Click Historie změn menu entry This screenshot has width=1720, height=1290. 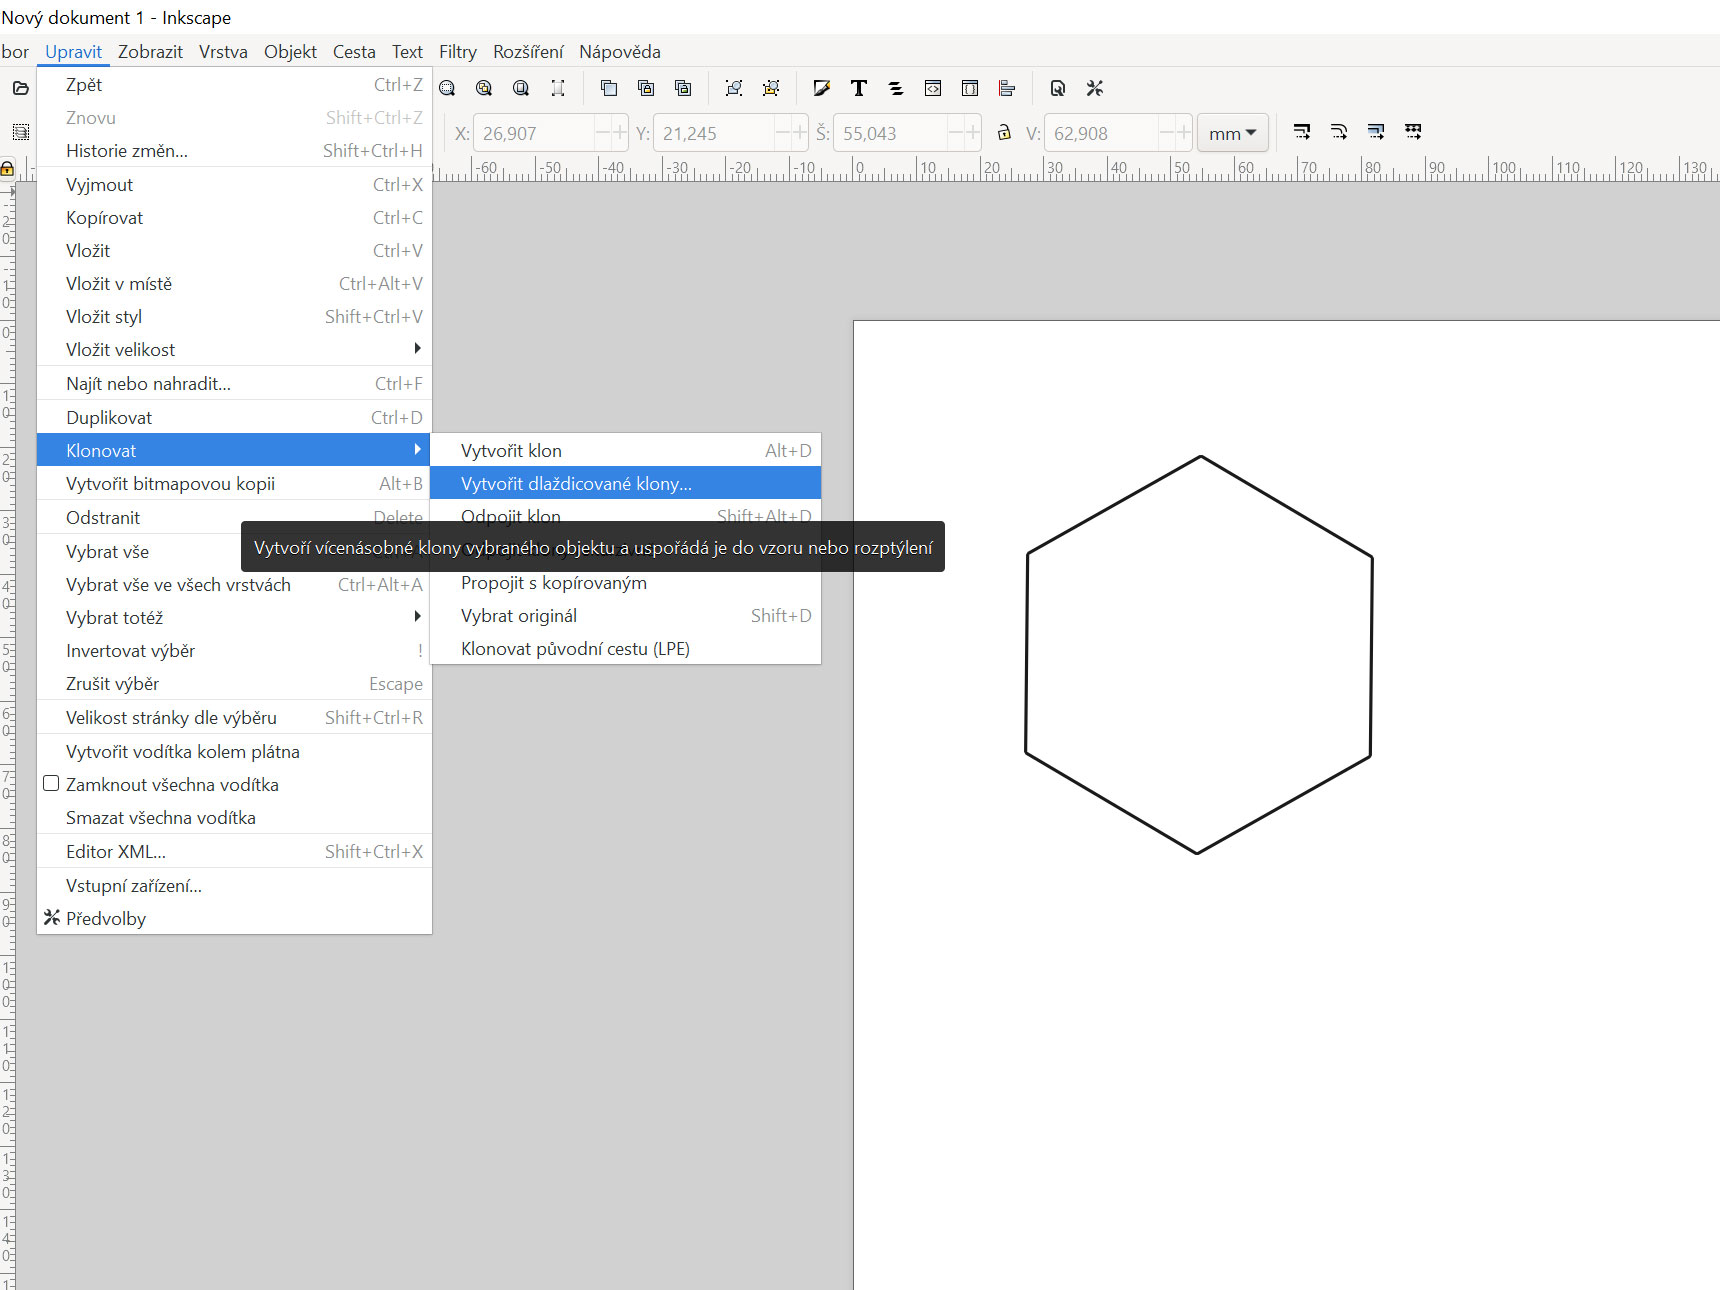tap(127, 151)
